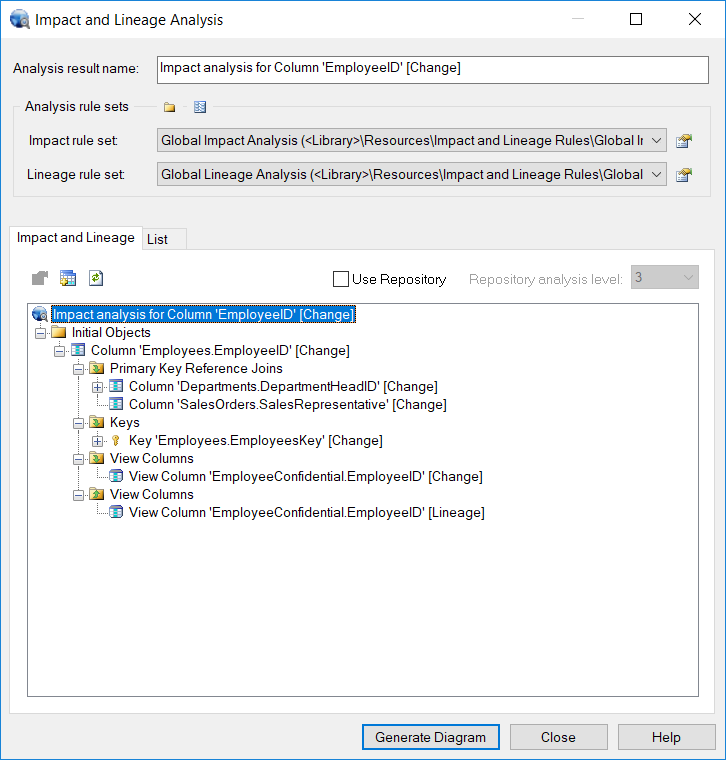This screenshot has height=760, width=726.
Task: Click the Help button
Action: pyautogui.click(x=666, y=737)
